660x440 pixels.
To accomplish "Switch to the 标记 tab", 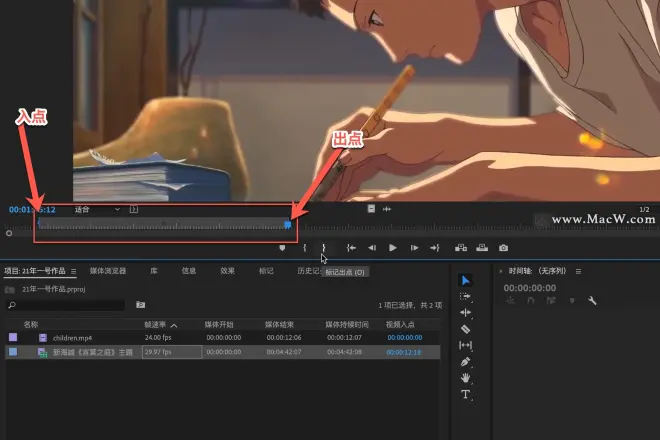I will pos(266,271).
